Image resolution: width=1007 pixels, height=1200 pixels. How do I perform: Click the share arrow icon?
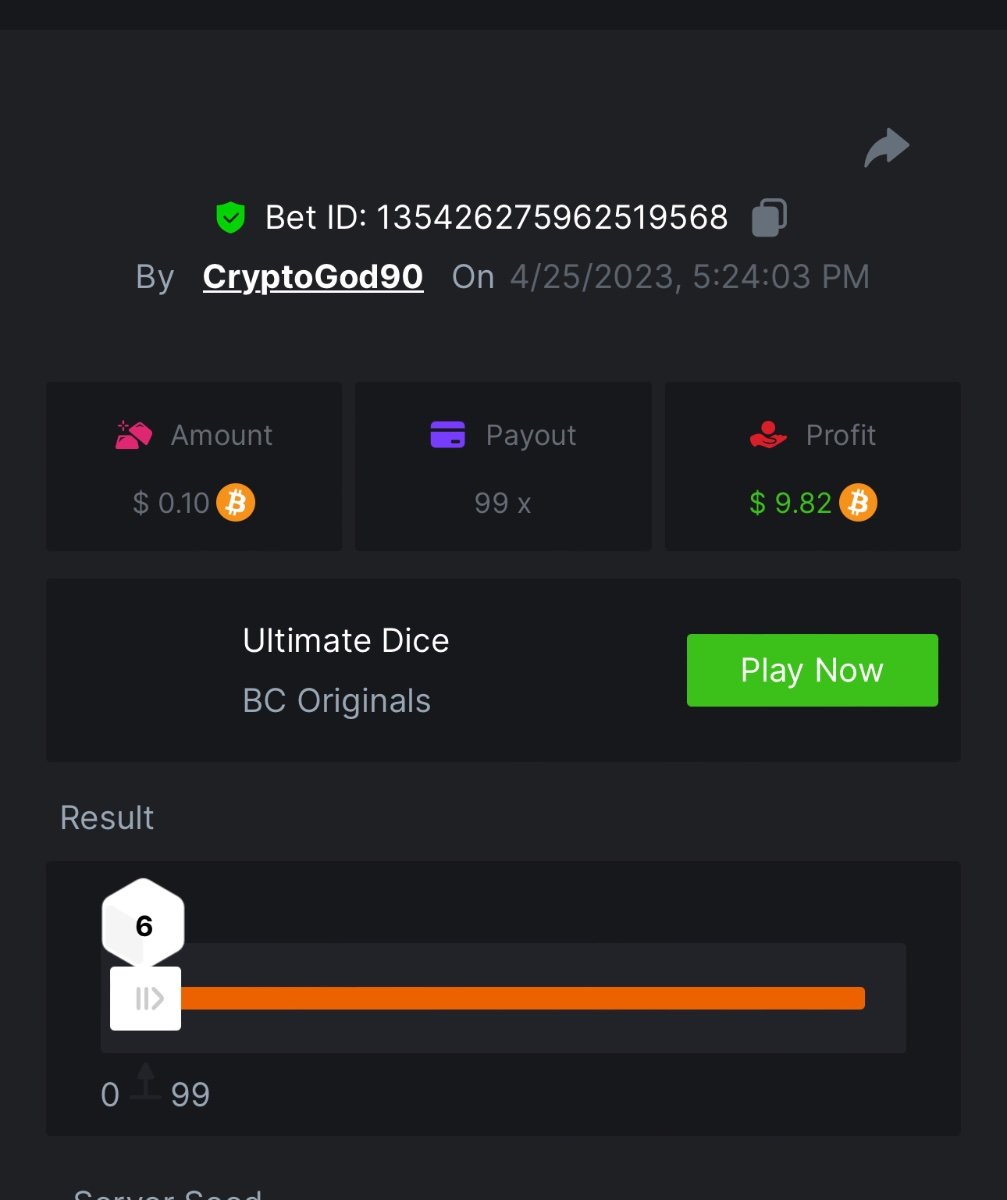[886, 148]
